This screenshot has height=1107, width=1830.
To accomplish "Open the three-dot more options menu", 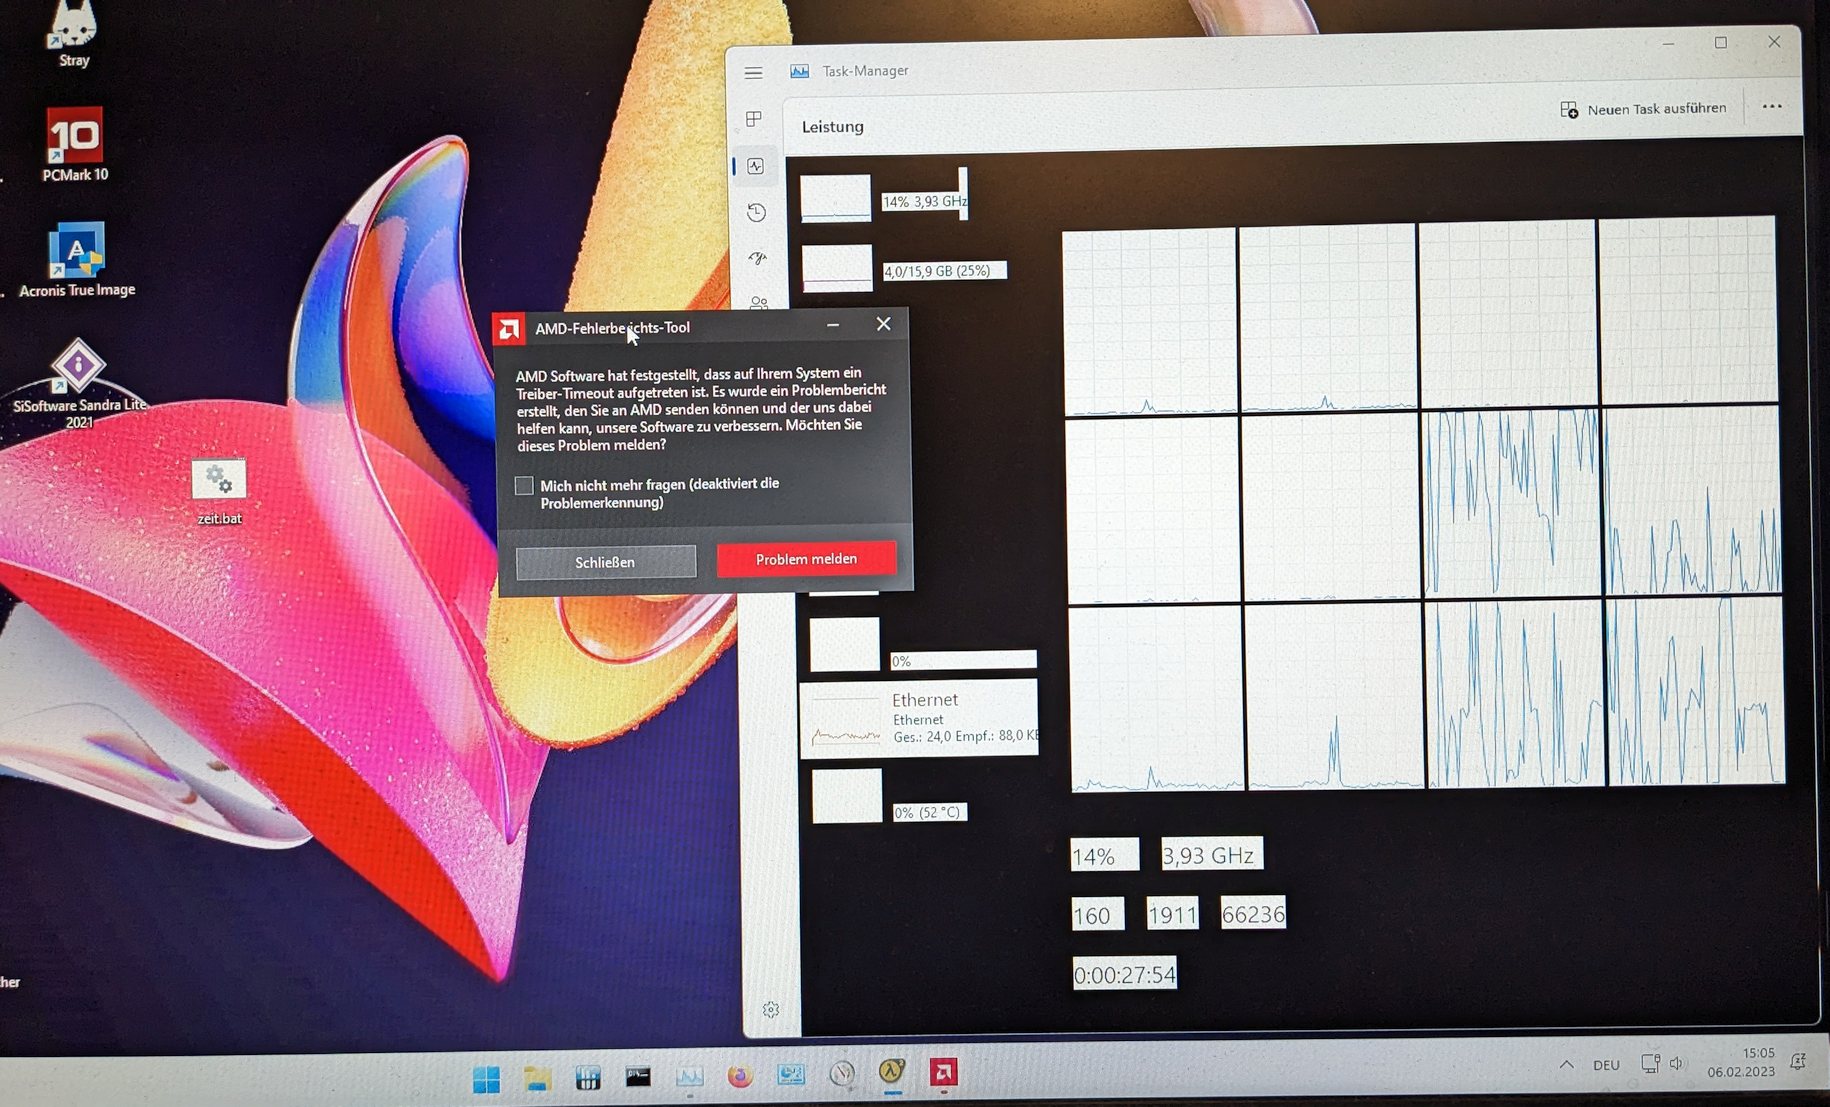I will (x=1771, y=107).
